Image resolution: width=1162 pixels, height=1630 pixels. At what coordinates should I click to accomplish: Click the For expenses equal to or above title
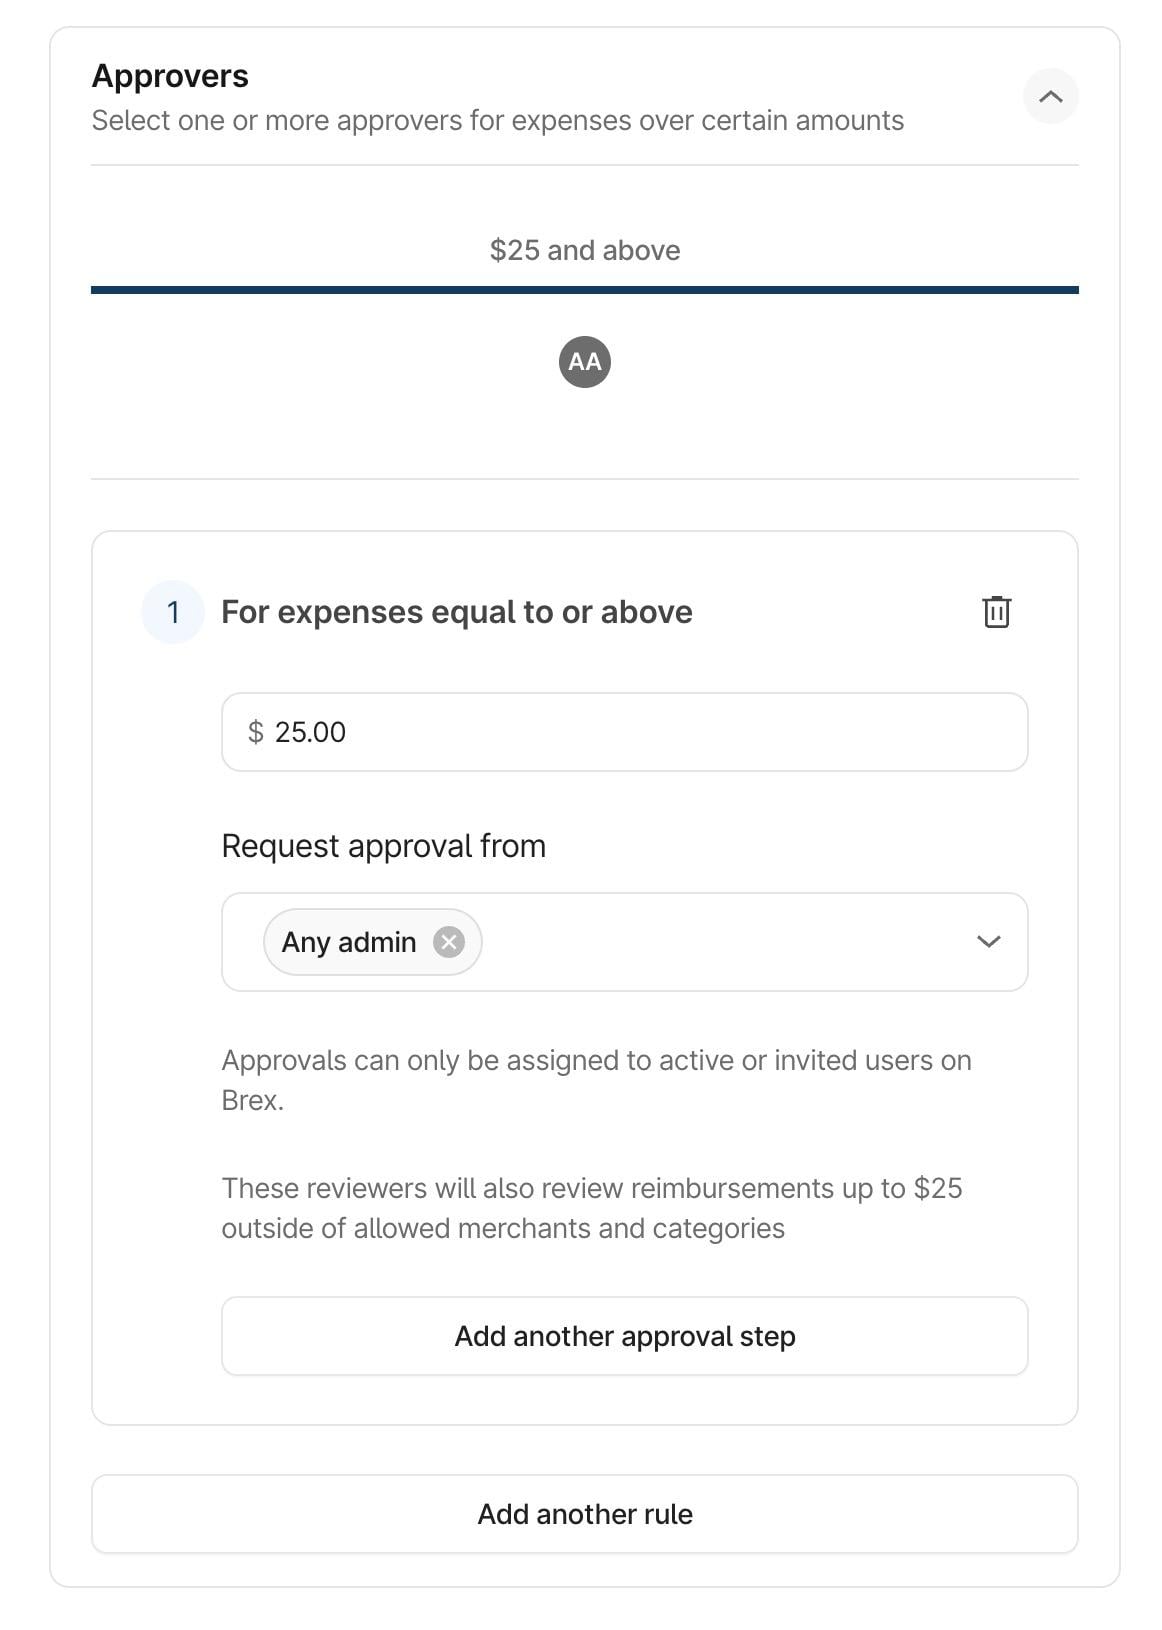[x=456, y=612]
